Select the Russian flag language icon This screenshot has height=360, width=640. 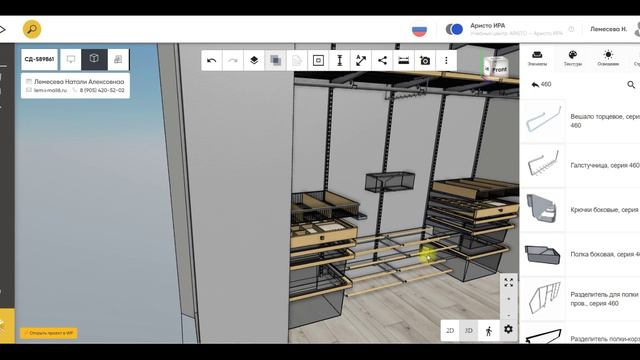pyautogui.click(x=419, y=30)
